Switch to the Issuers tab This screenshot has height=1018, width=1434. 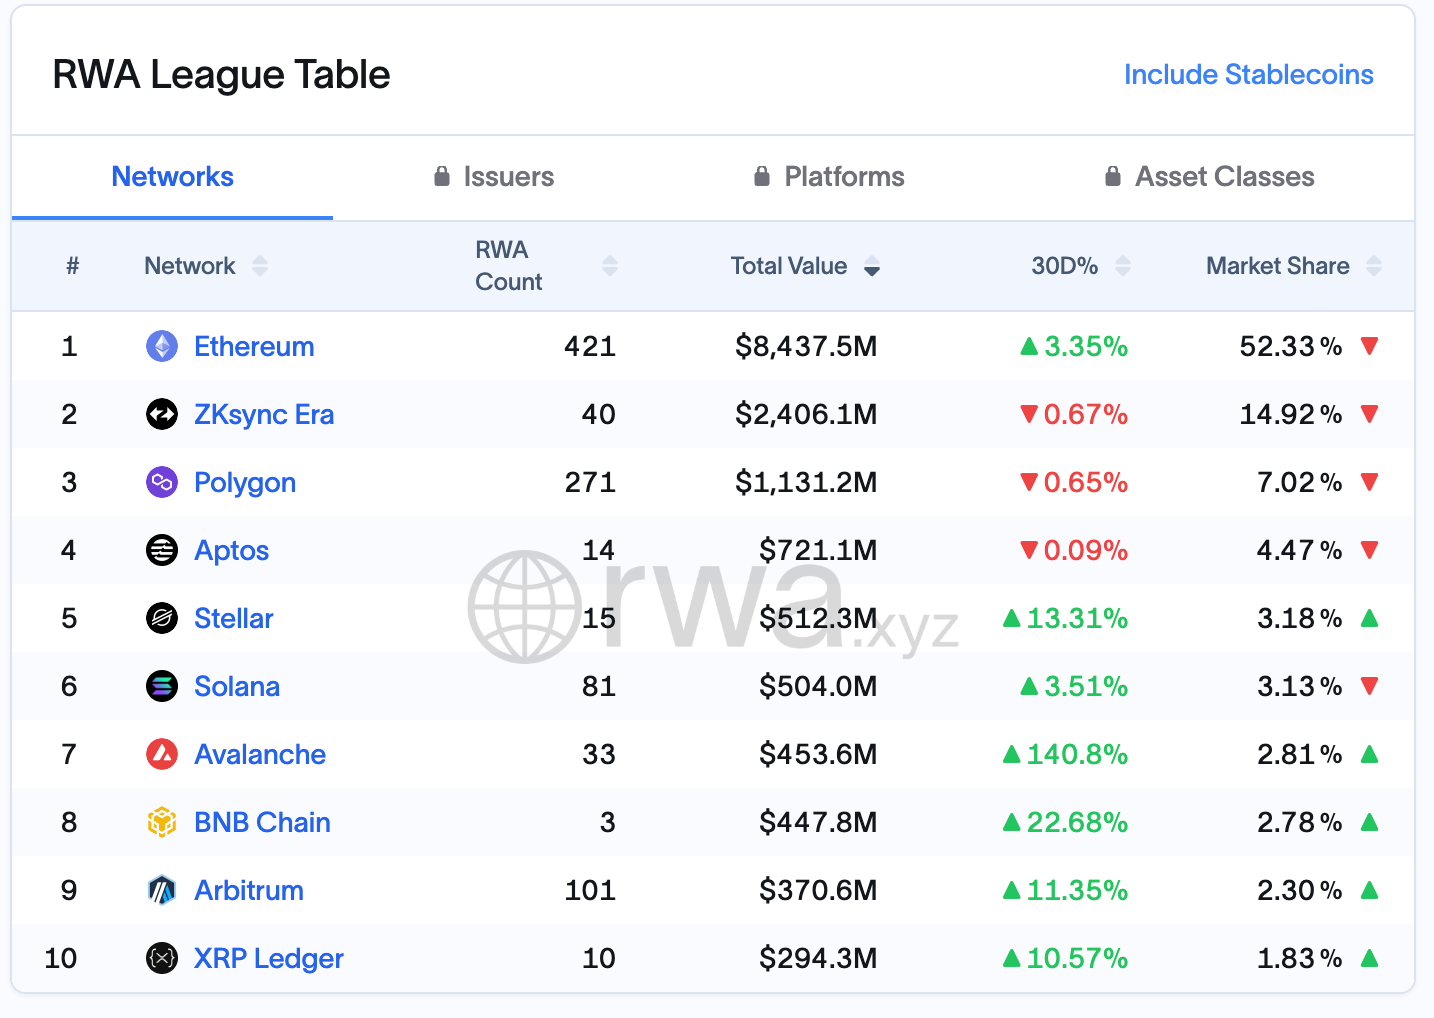tap(494, 177)
